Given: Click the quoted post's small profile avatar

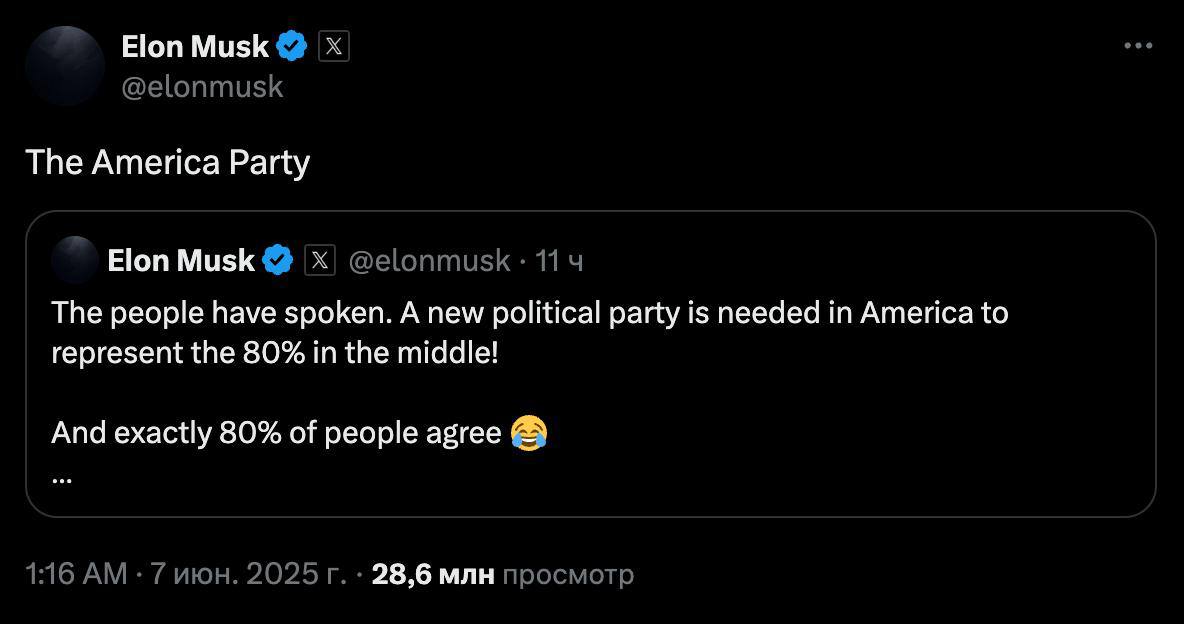Looking at the screenshot, I should coord(74,261).
